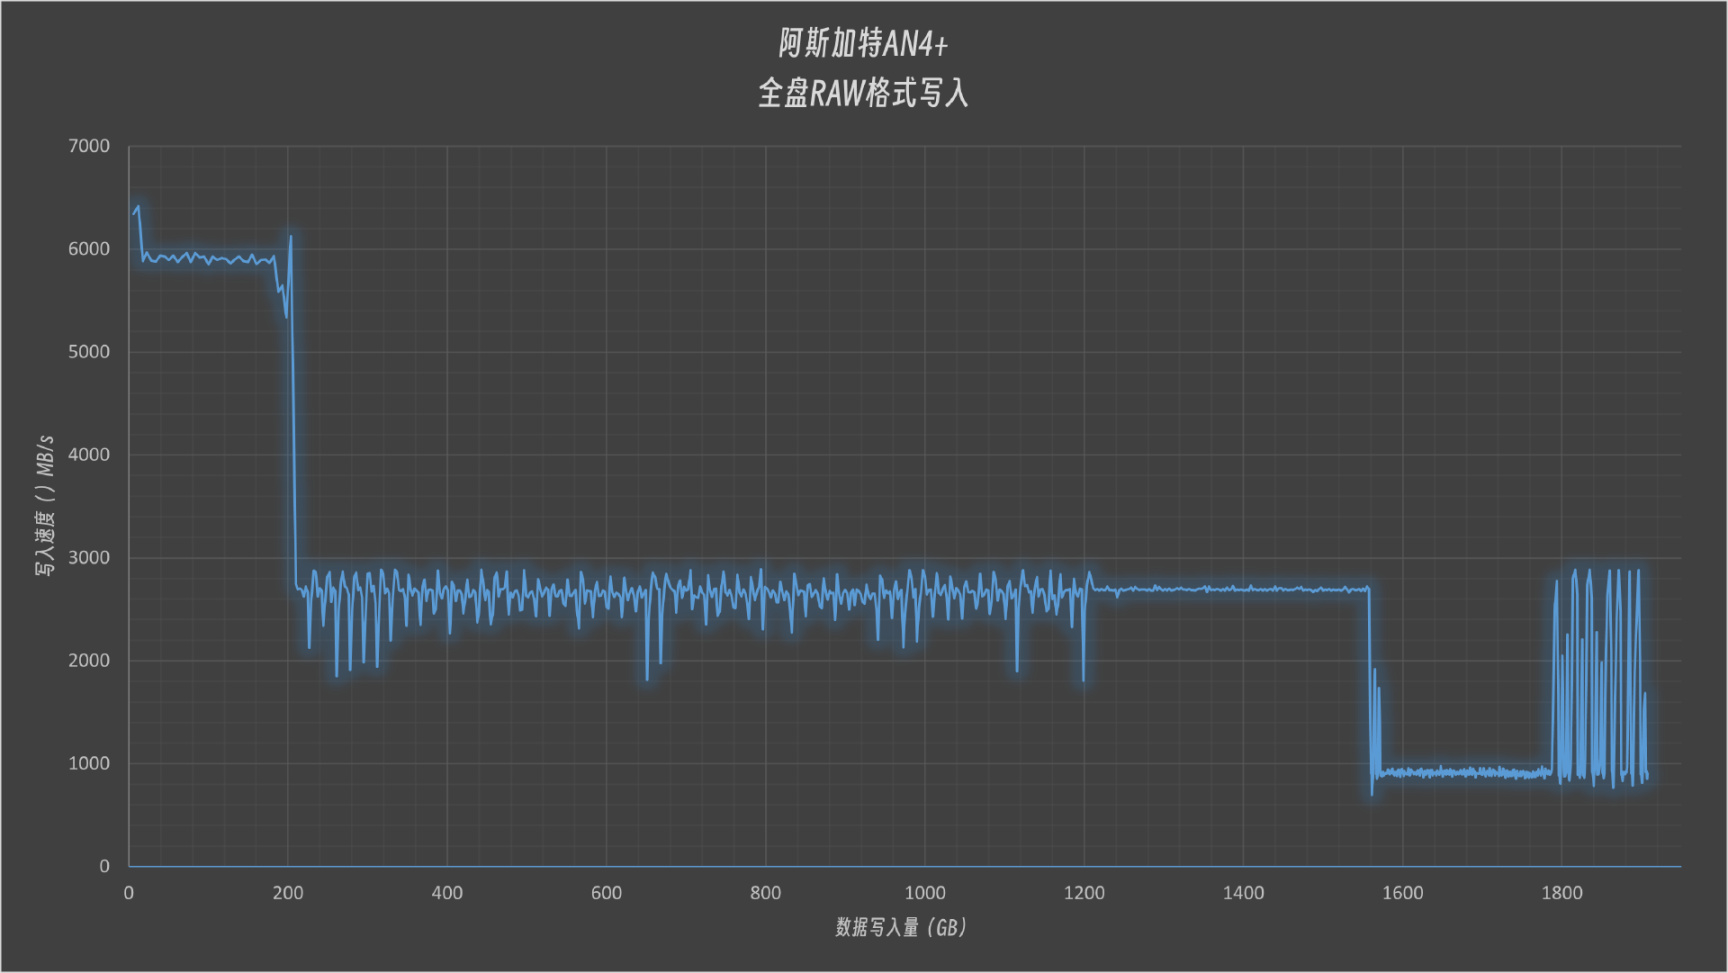Select the horizontal axis title "数据写入量 (GB)"

point(902,928)
